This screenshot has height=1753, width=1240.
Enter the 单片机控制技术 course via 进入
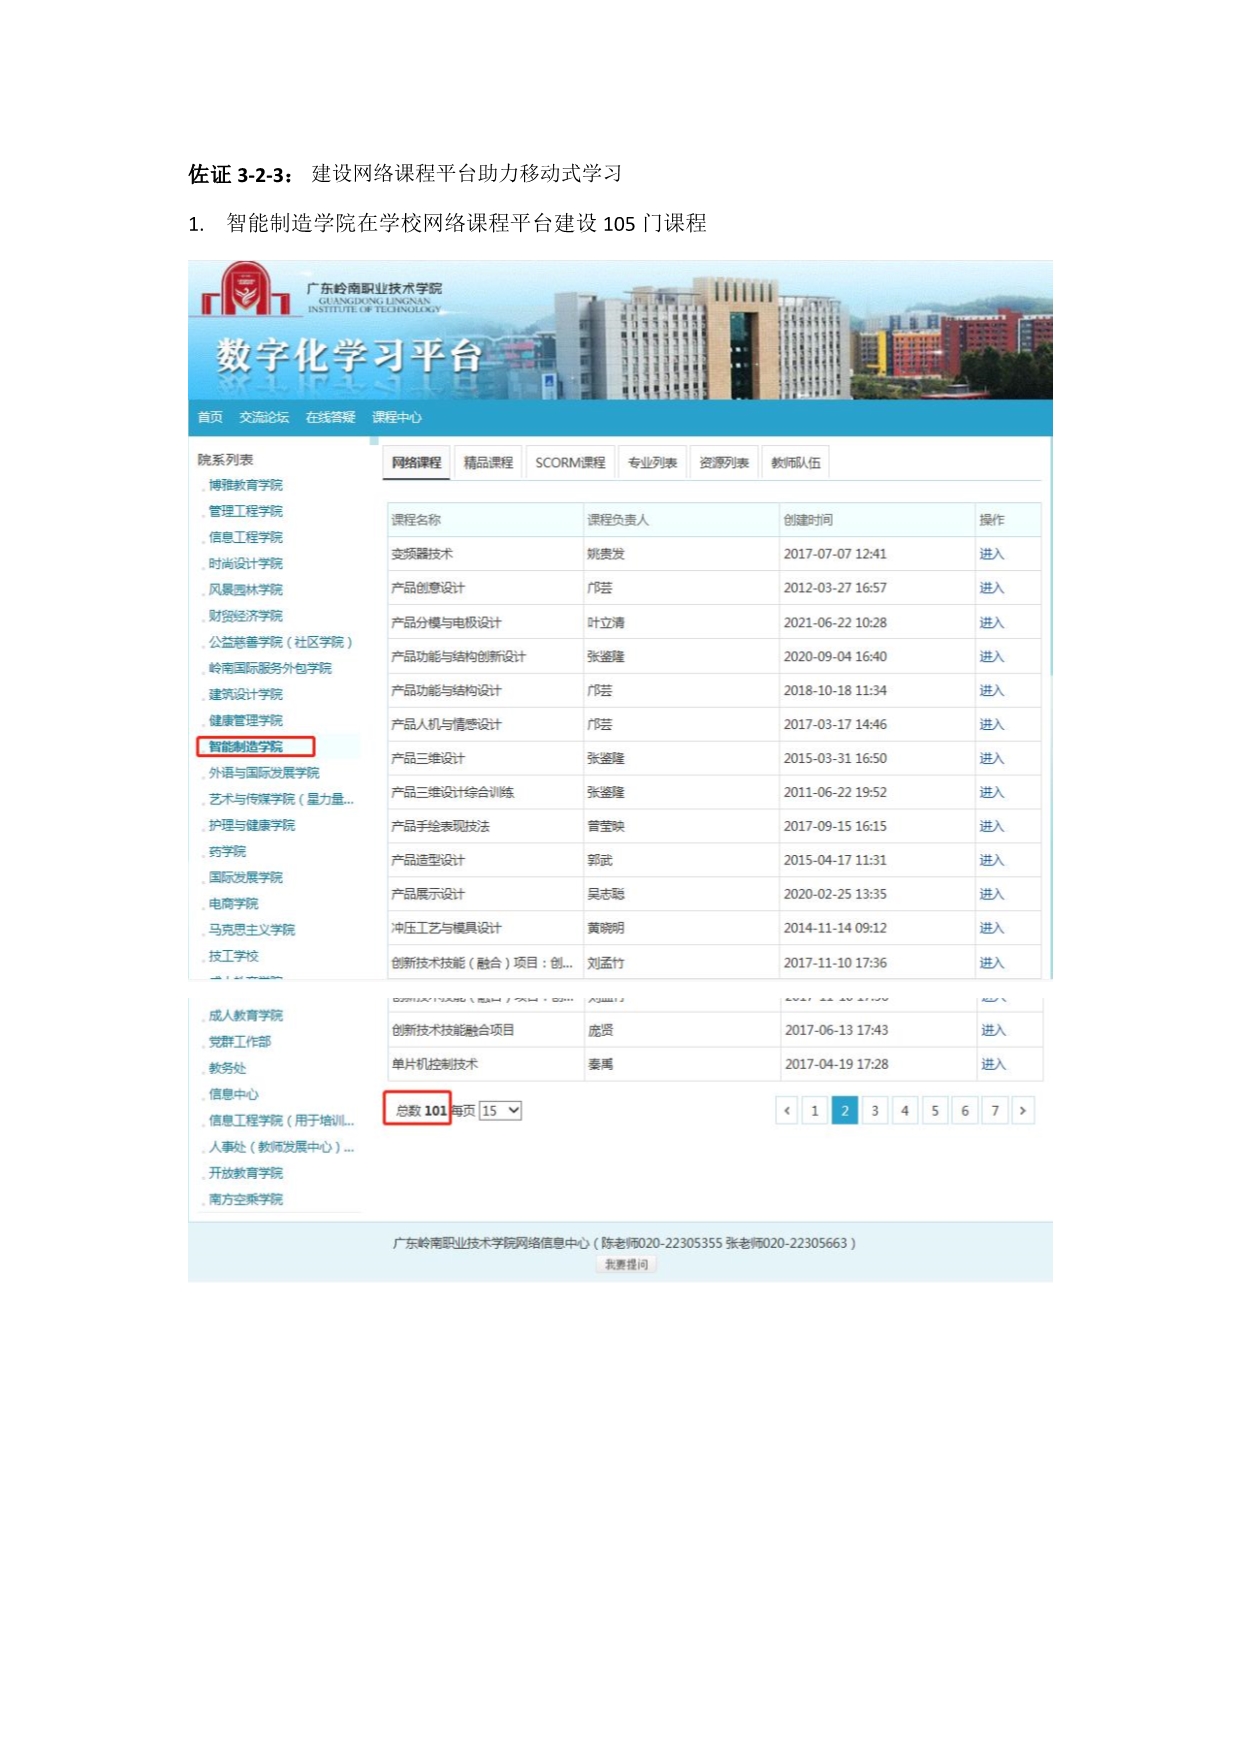pyautogui.click(x=993, y=1065)
